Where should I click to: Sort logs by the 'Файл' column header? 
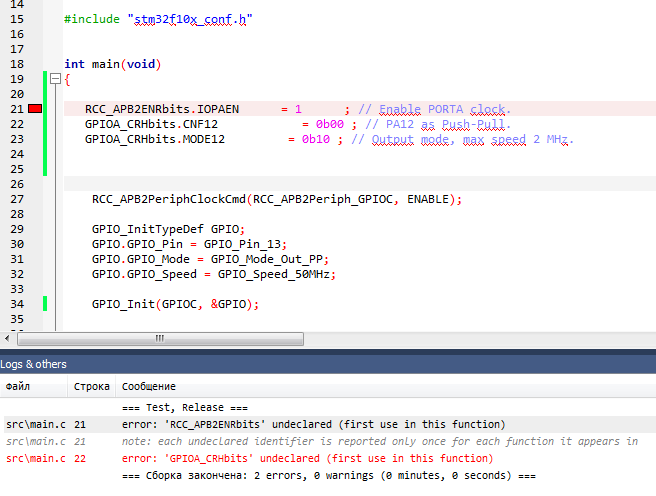(x=18, y=386)
